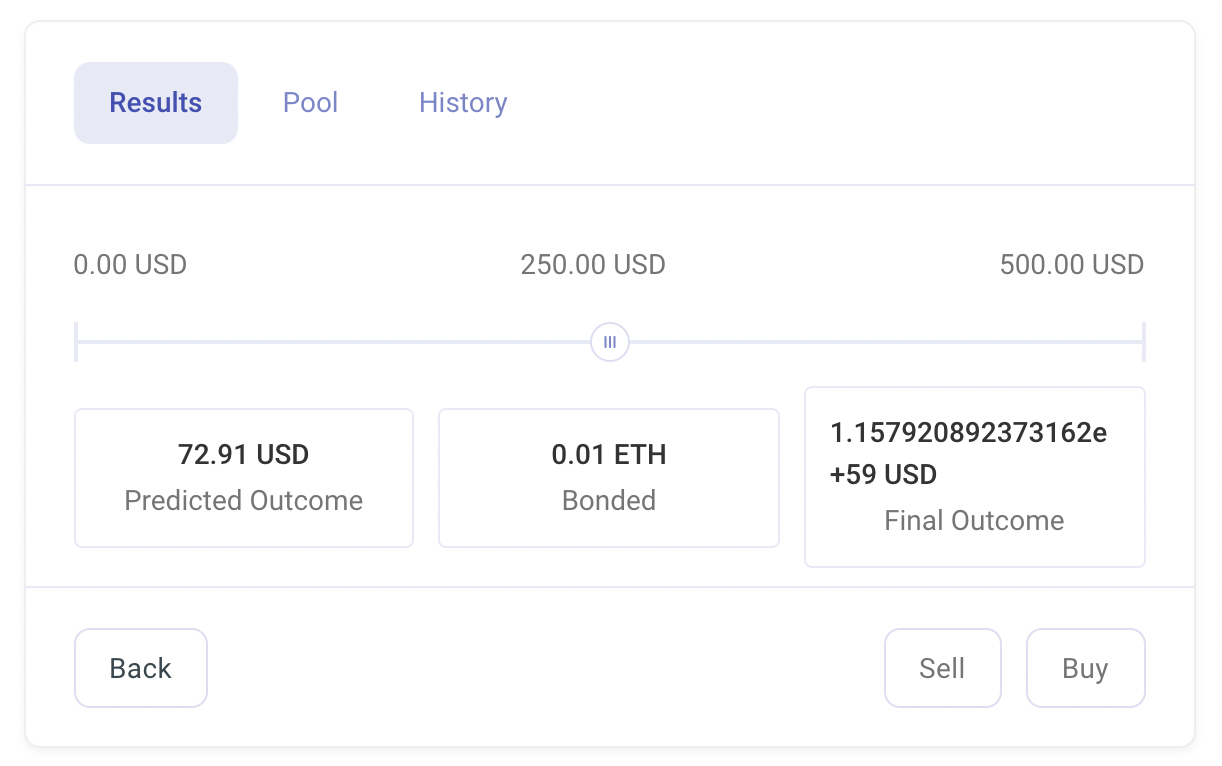Screen dimensions: 1222x766
Task: Click the 500.00 USD scale label
Action: 1072,264
